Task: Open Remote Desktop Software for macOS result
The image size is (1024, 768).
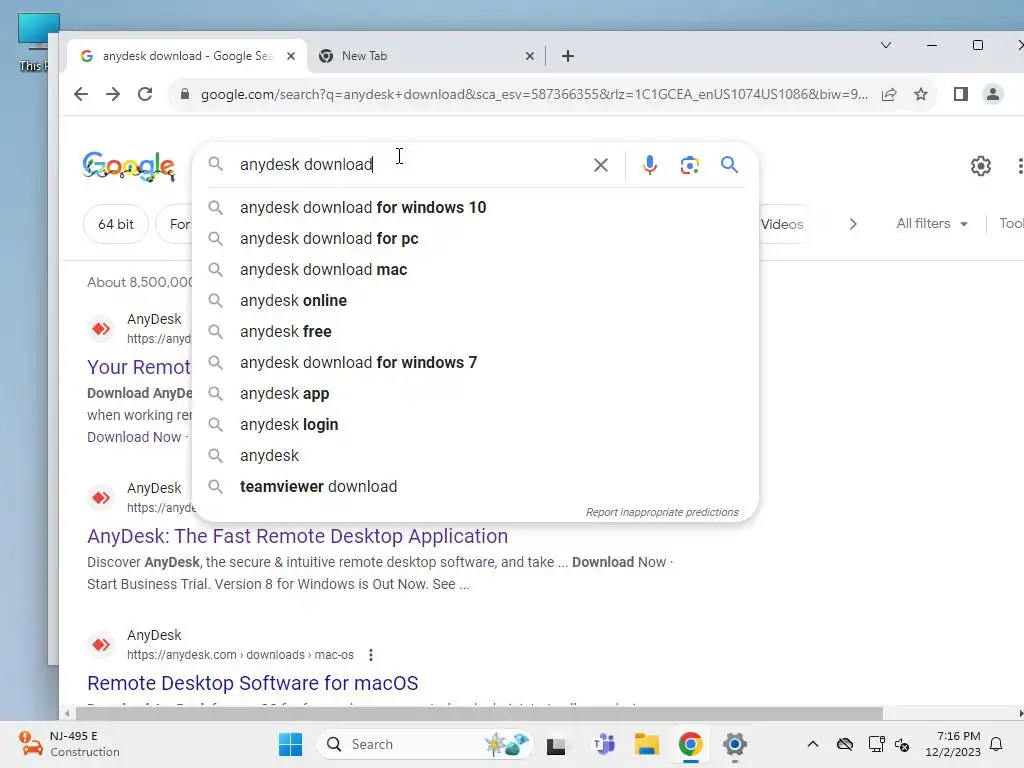Action: coord(253,683)
